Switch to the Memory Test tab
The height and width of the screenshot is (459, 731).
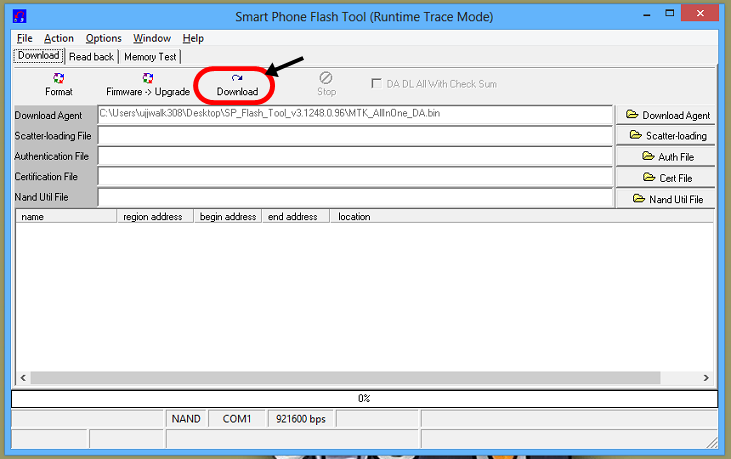click(x=150, y=57)
